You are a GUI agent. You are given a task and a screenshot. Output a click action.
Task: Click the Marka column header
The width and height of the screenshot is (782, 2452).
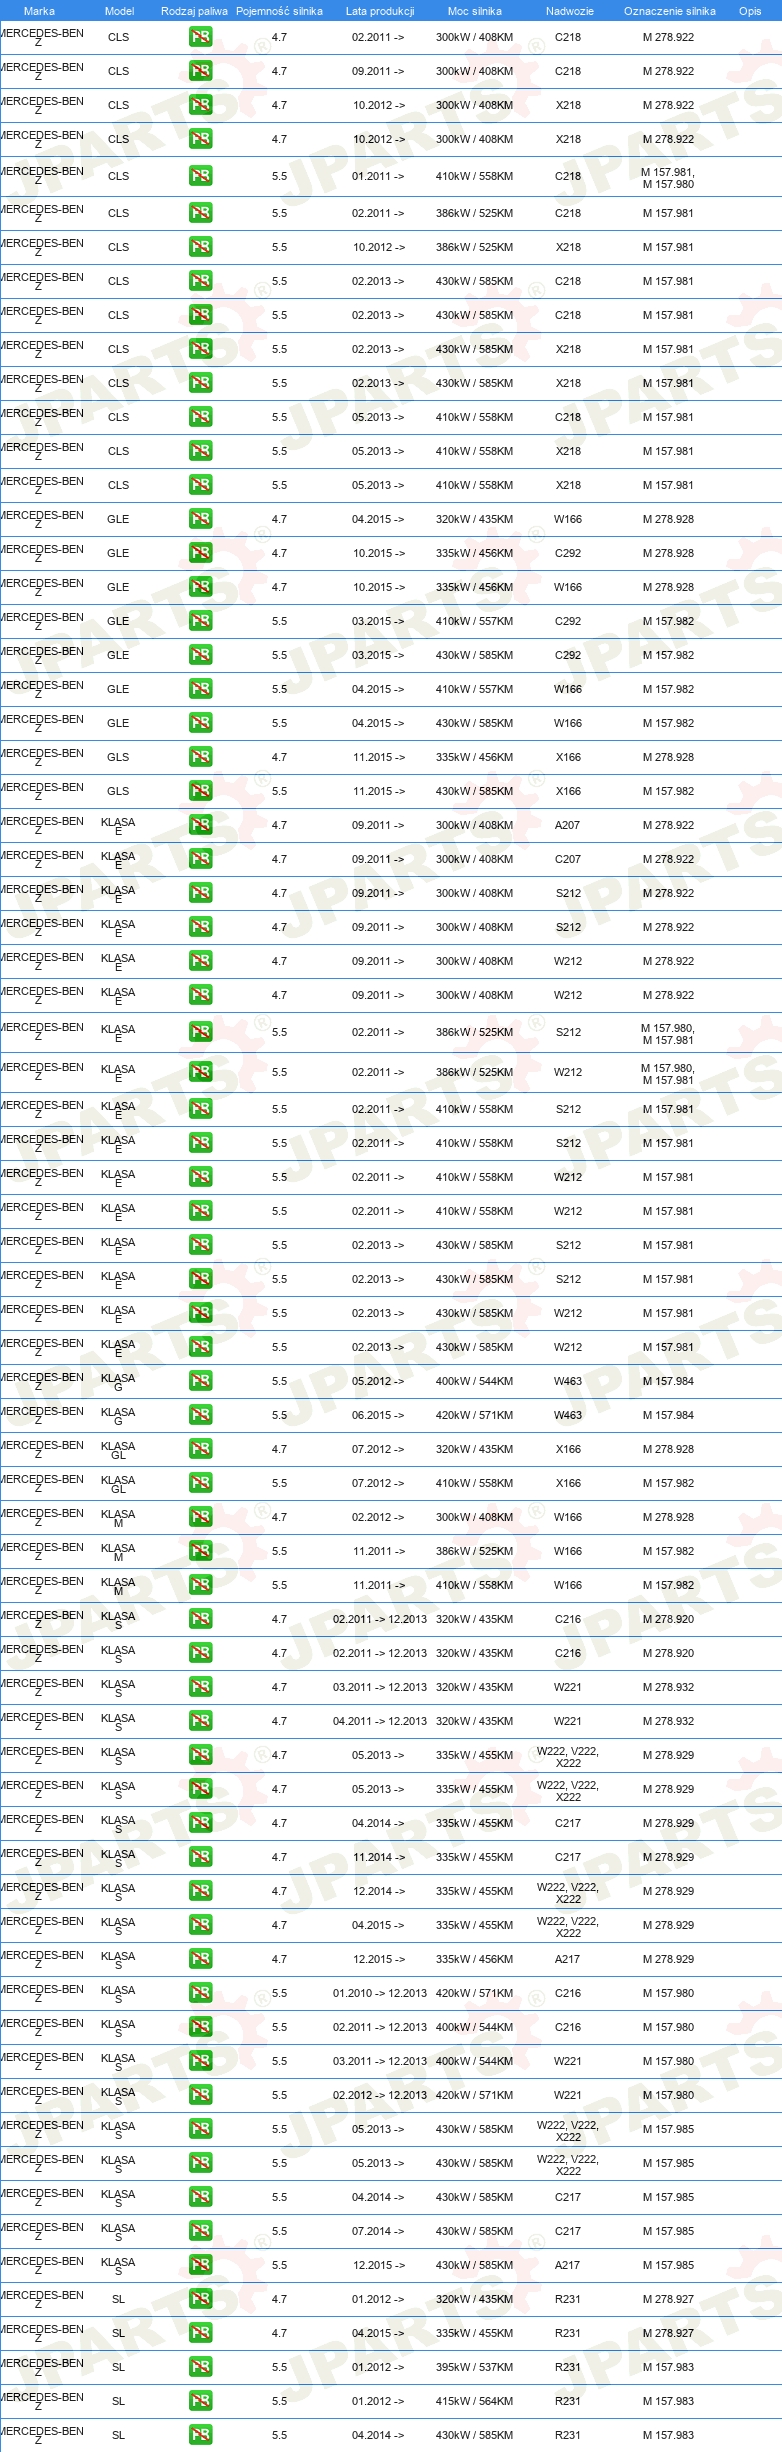pos(39,11)
